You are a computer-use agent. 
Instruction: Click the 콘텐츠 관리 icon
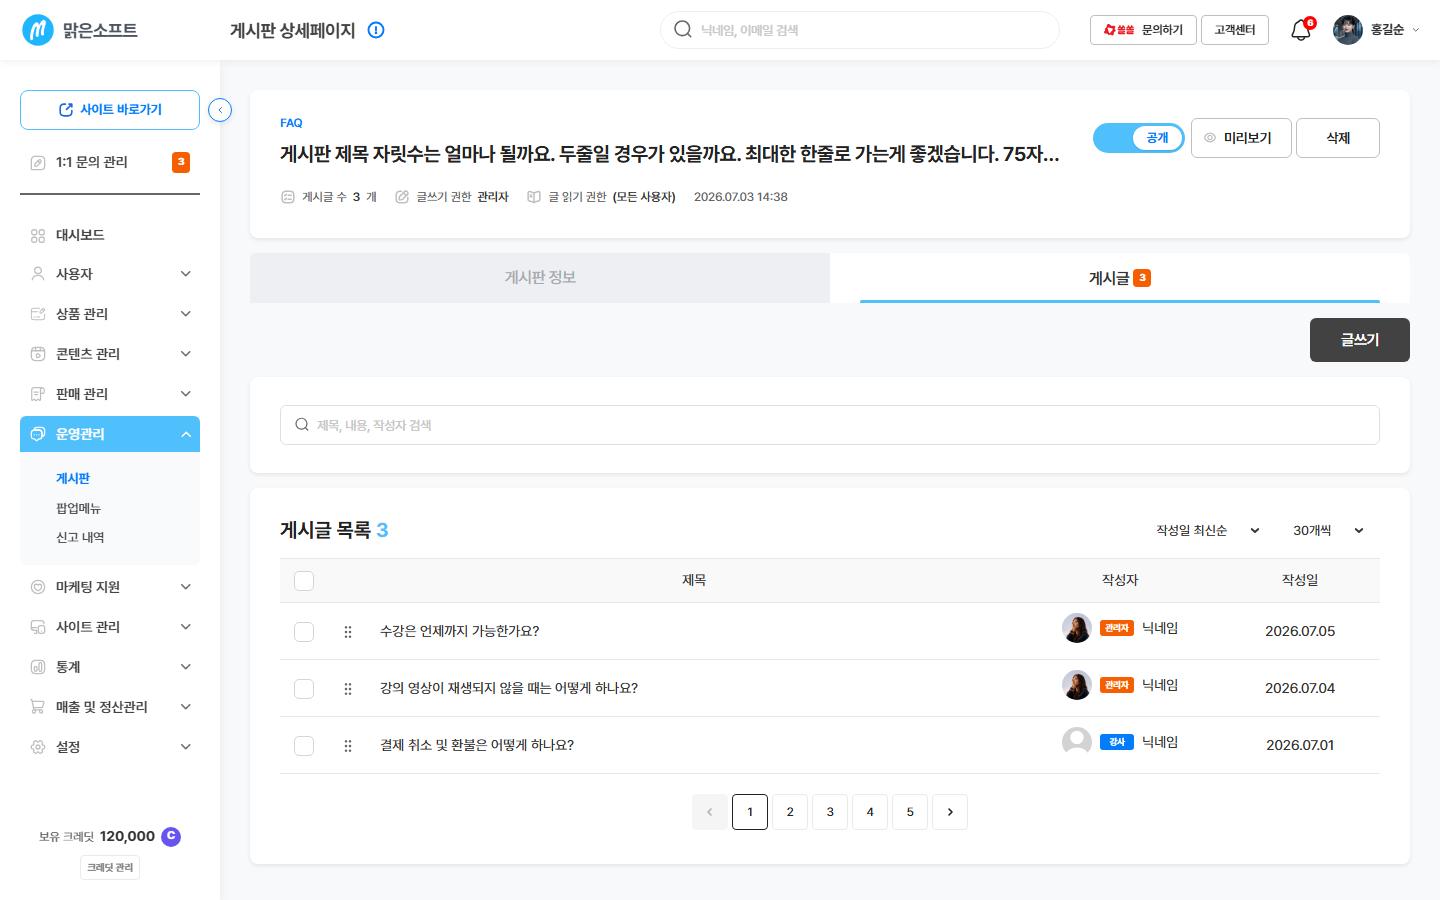click(x=38, y=354)
